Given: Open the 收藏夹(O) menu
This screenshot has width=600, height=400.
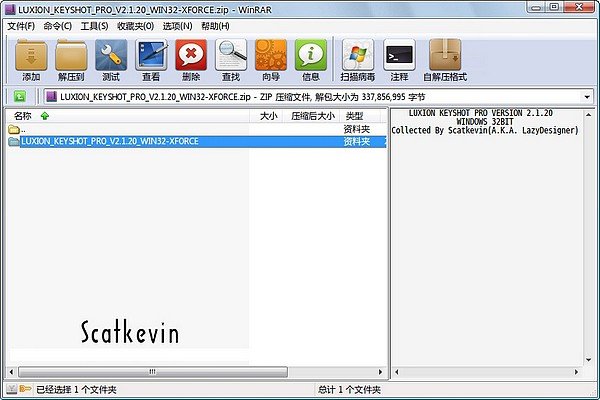Looking at the screenshot, I should click(135, 26).
